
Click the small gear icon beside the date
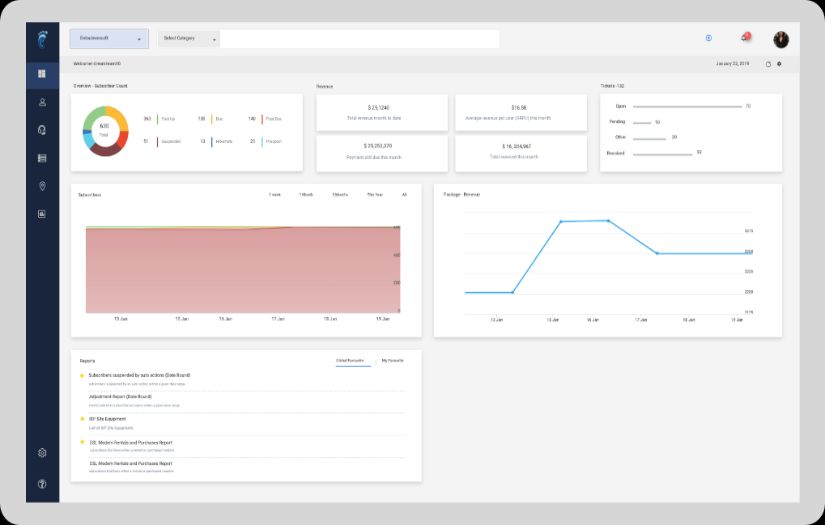tap(779, 64)
